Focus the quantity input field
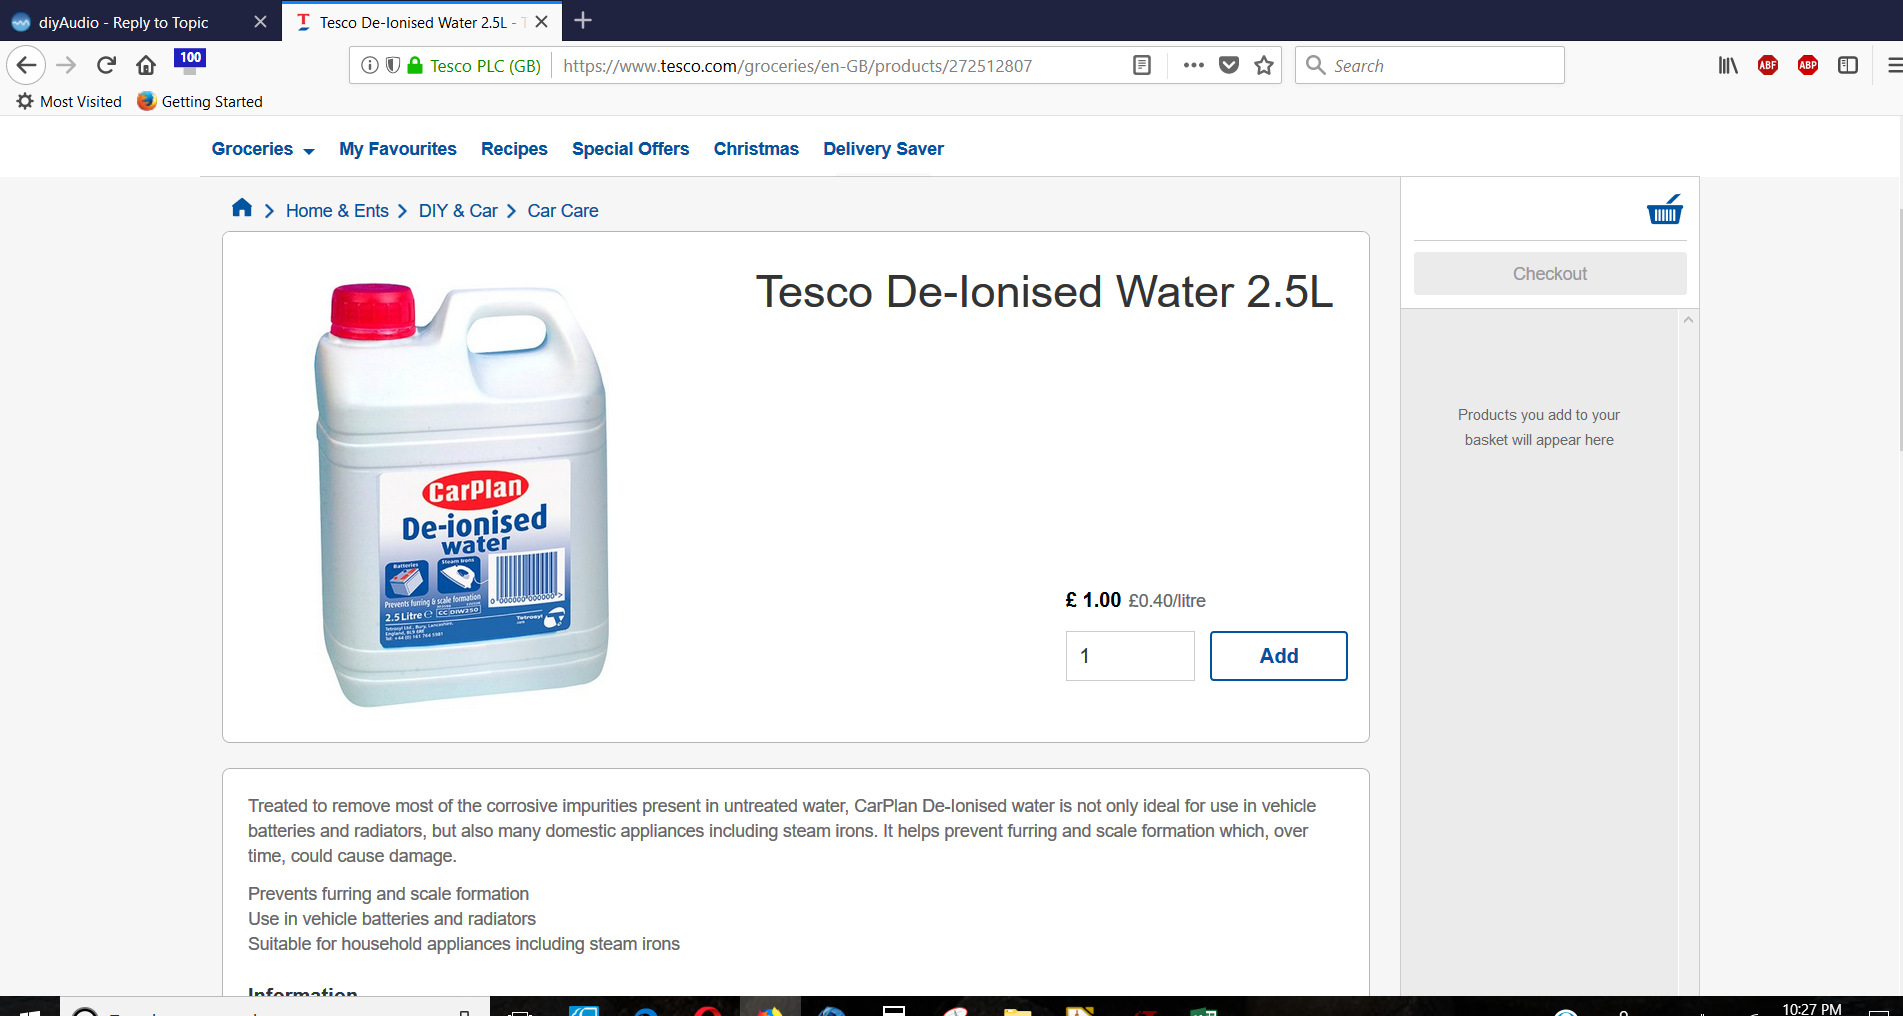 coord(1130,656)
